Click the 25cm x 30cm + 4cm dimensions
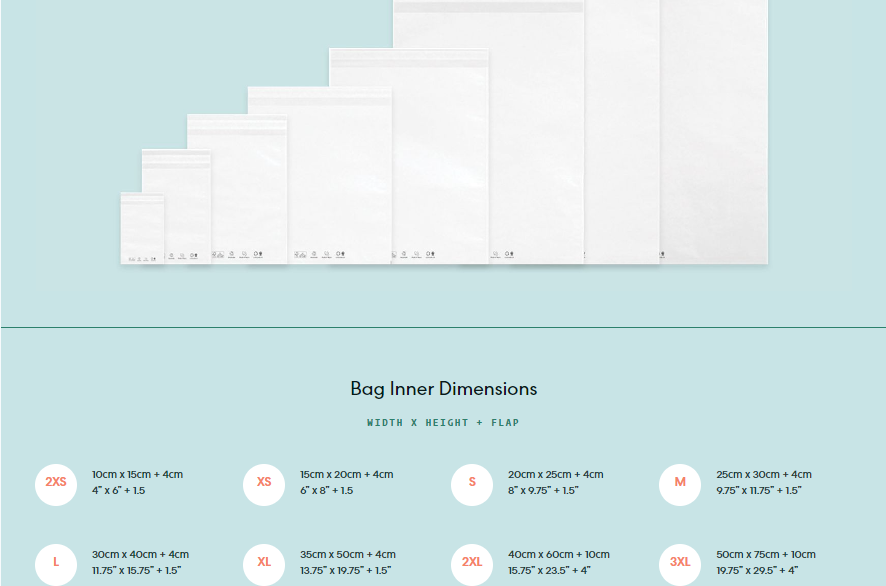Image resolution: width=886 pixels, height=586 pixels. pos(763,475)
